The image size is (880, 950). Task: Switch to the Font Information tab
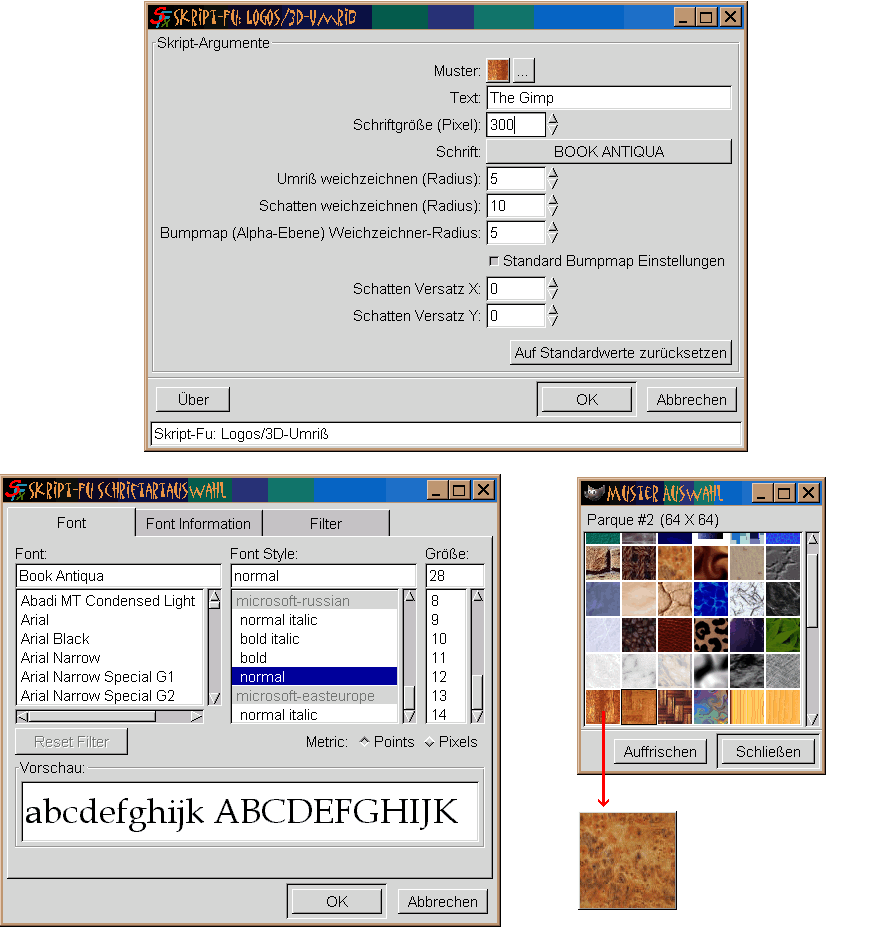coord(198,523)
